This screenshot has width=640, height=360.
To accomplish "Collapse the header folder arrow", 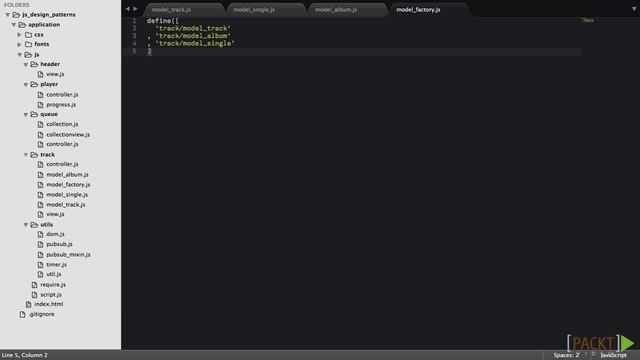I will 26,64.
